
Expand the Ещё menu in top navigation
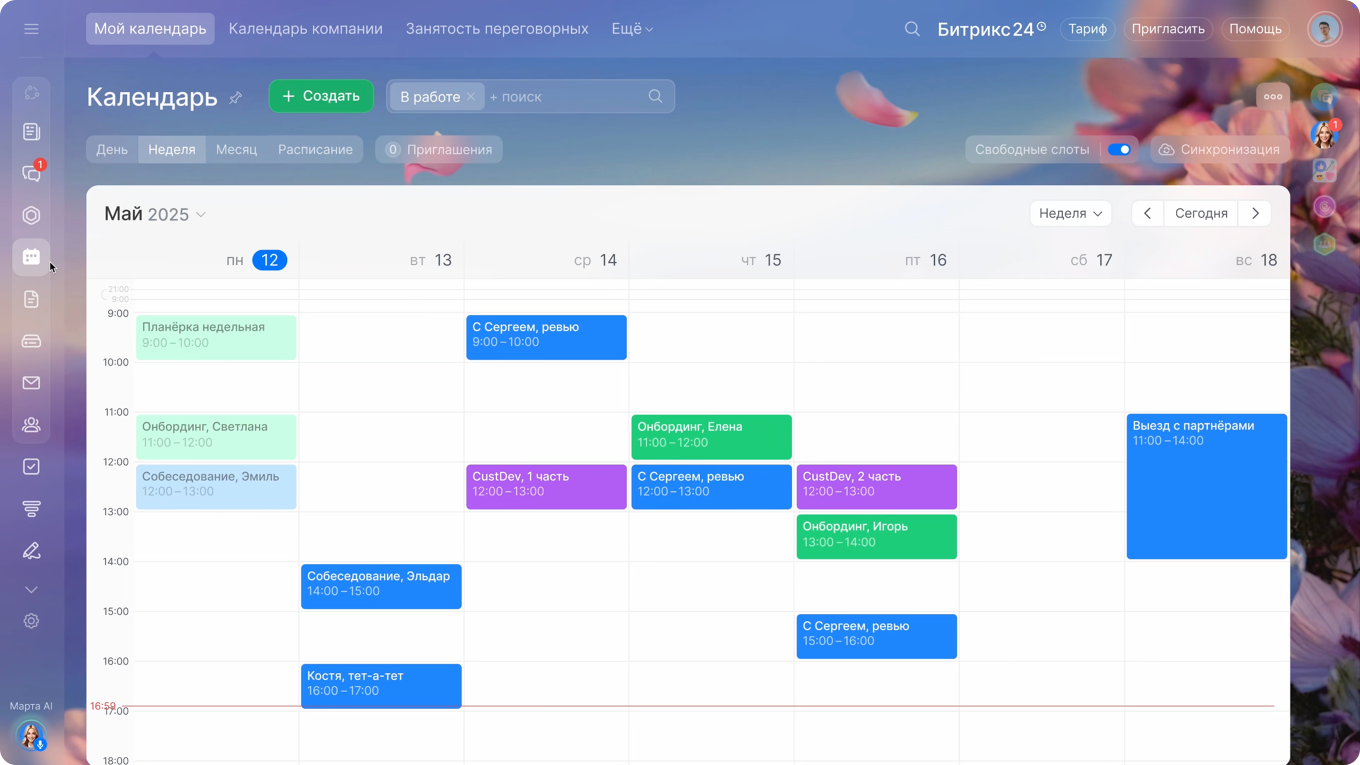tap(632, 29)
